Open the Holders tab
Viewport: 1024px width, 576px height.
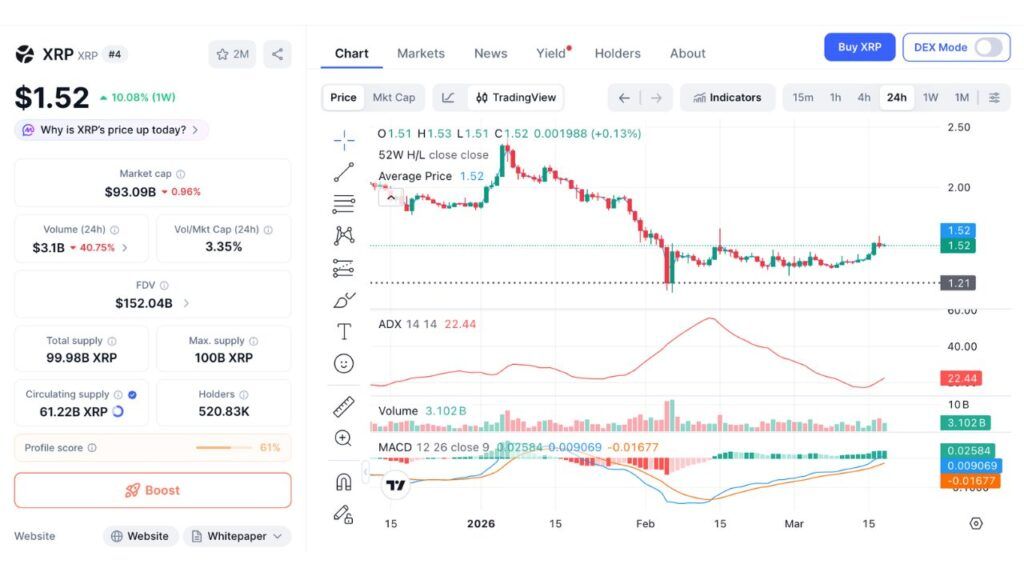point(617,53)
